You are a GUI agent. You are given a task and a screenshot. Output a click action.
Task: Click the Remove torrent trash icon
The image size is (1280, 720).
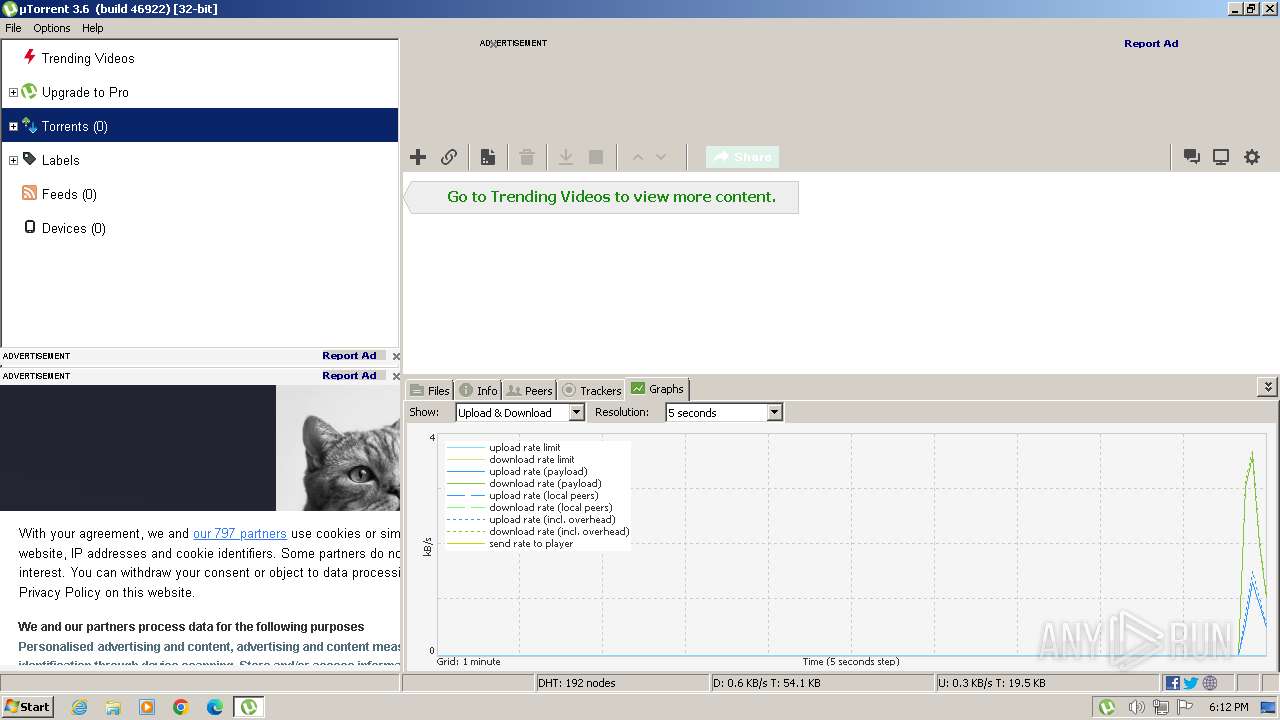coord(527,157)
